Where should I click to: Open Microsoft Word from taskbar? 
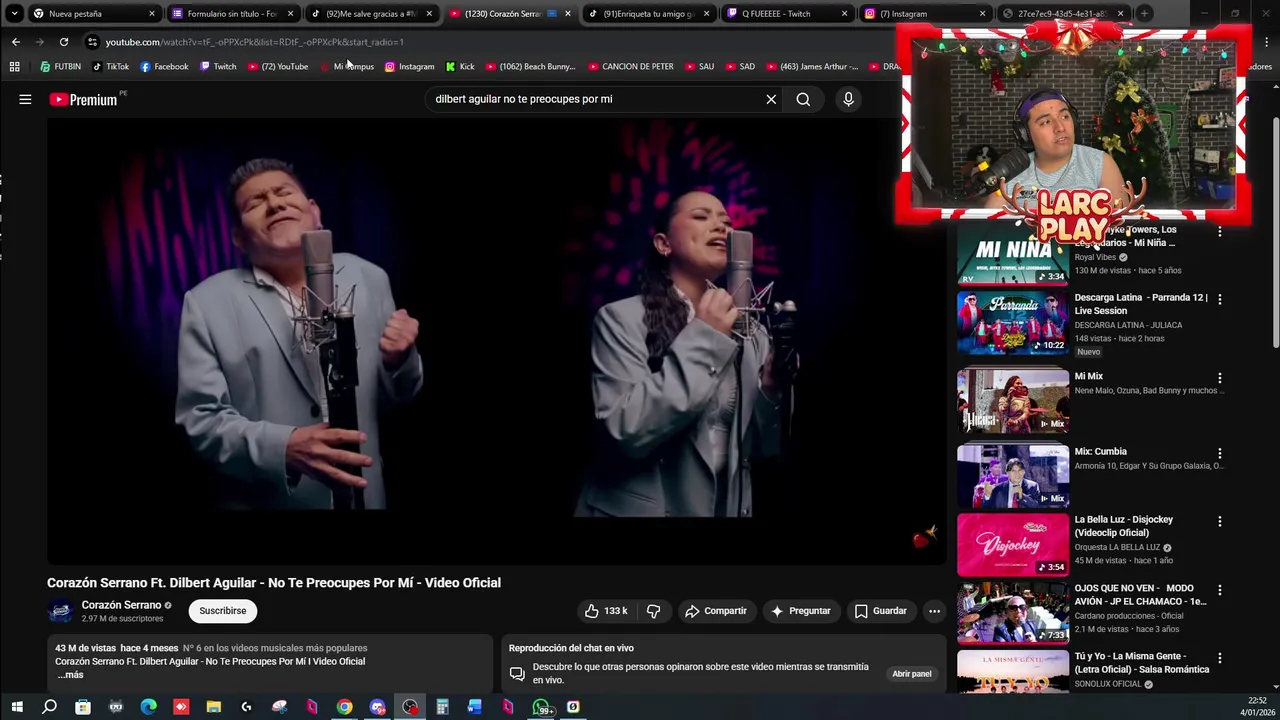tap(474, 707)
